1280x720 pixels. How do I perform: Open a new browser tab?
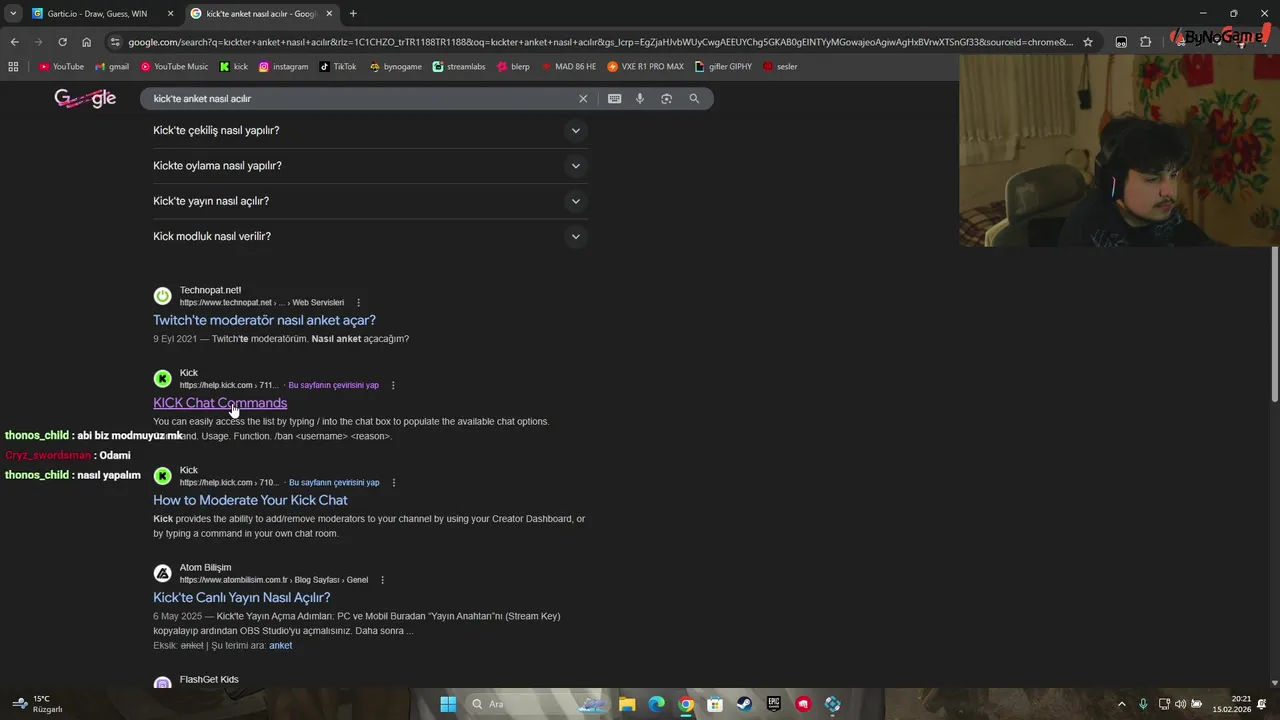[353, 14]
